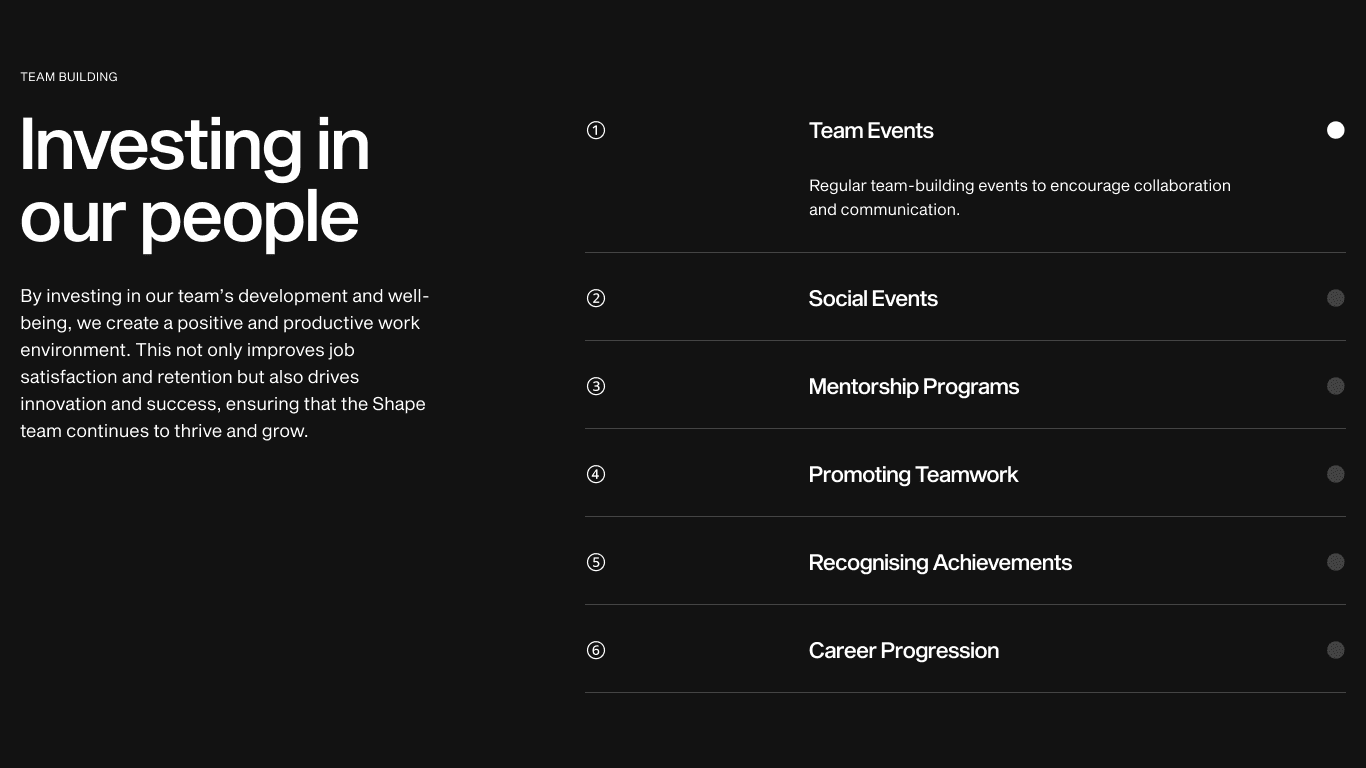Toggle the dot beside Recognising Achievements

(x=1336, y=562)
